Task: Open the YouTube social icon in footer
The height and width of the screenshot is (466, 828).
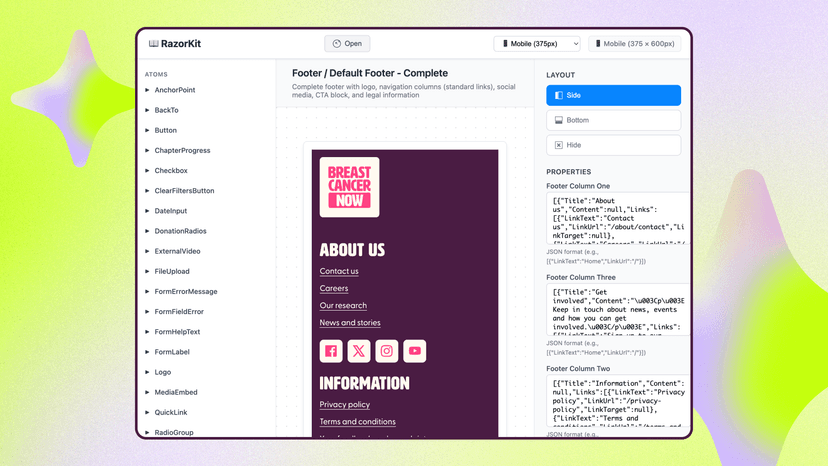Action: point(415,351)
